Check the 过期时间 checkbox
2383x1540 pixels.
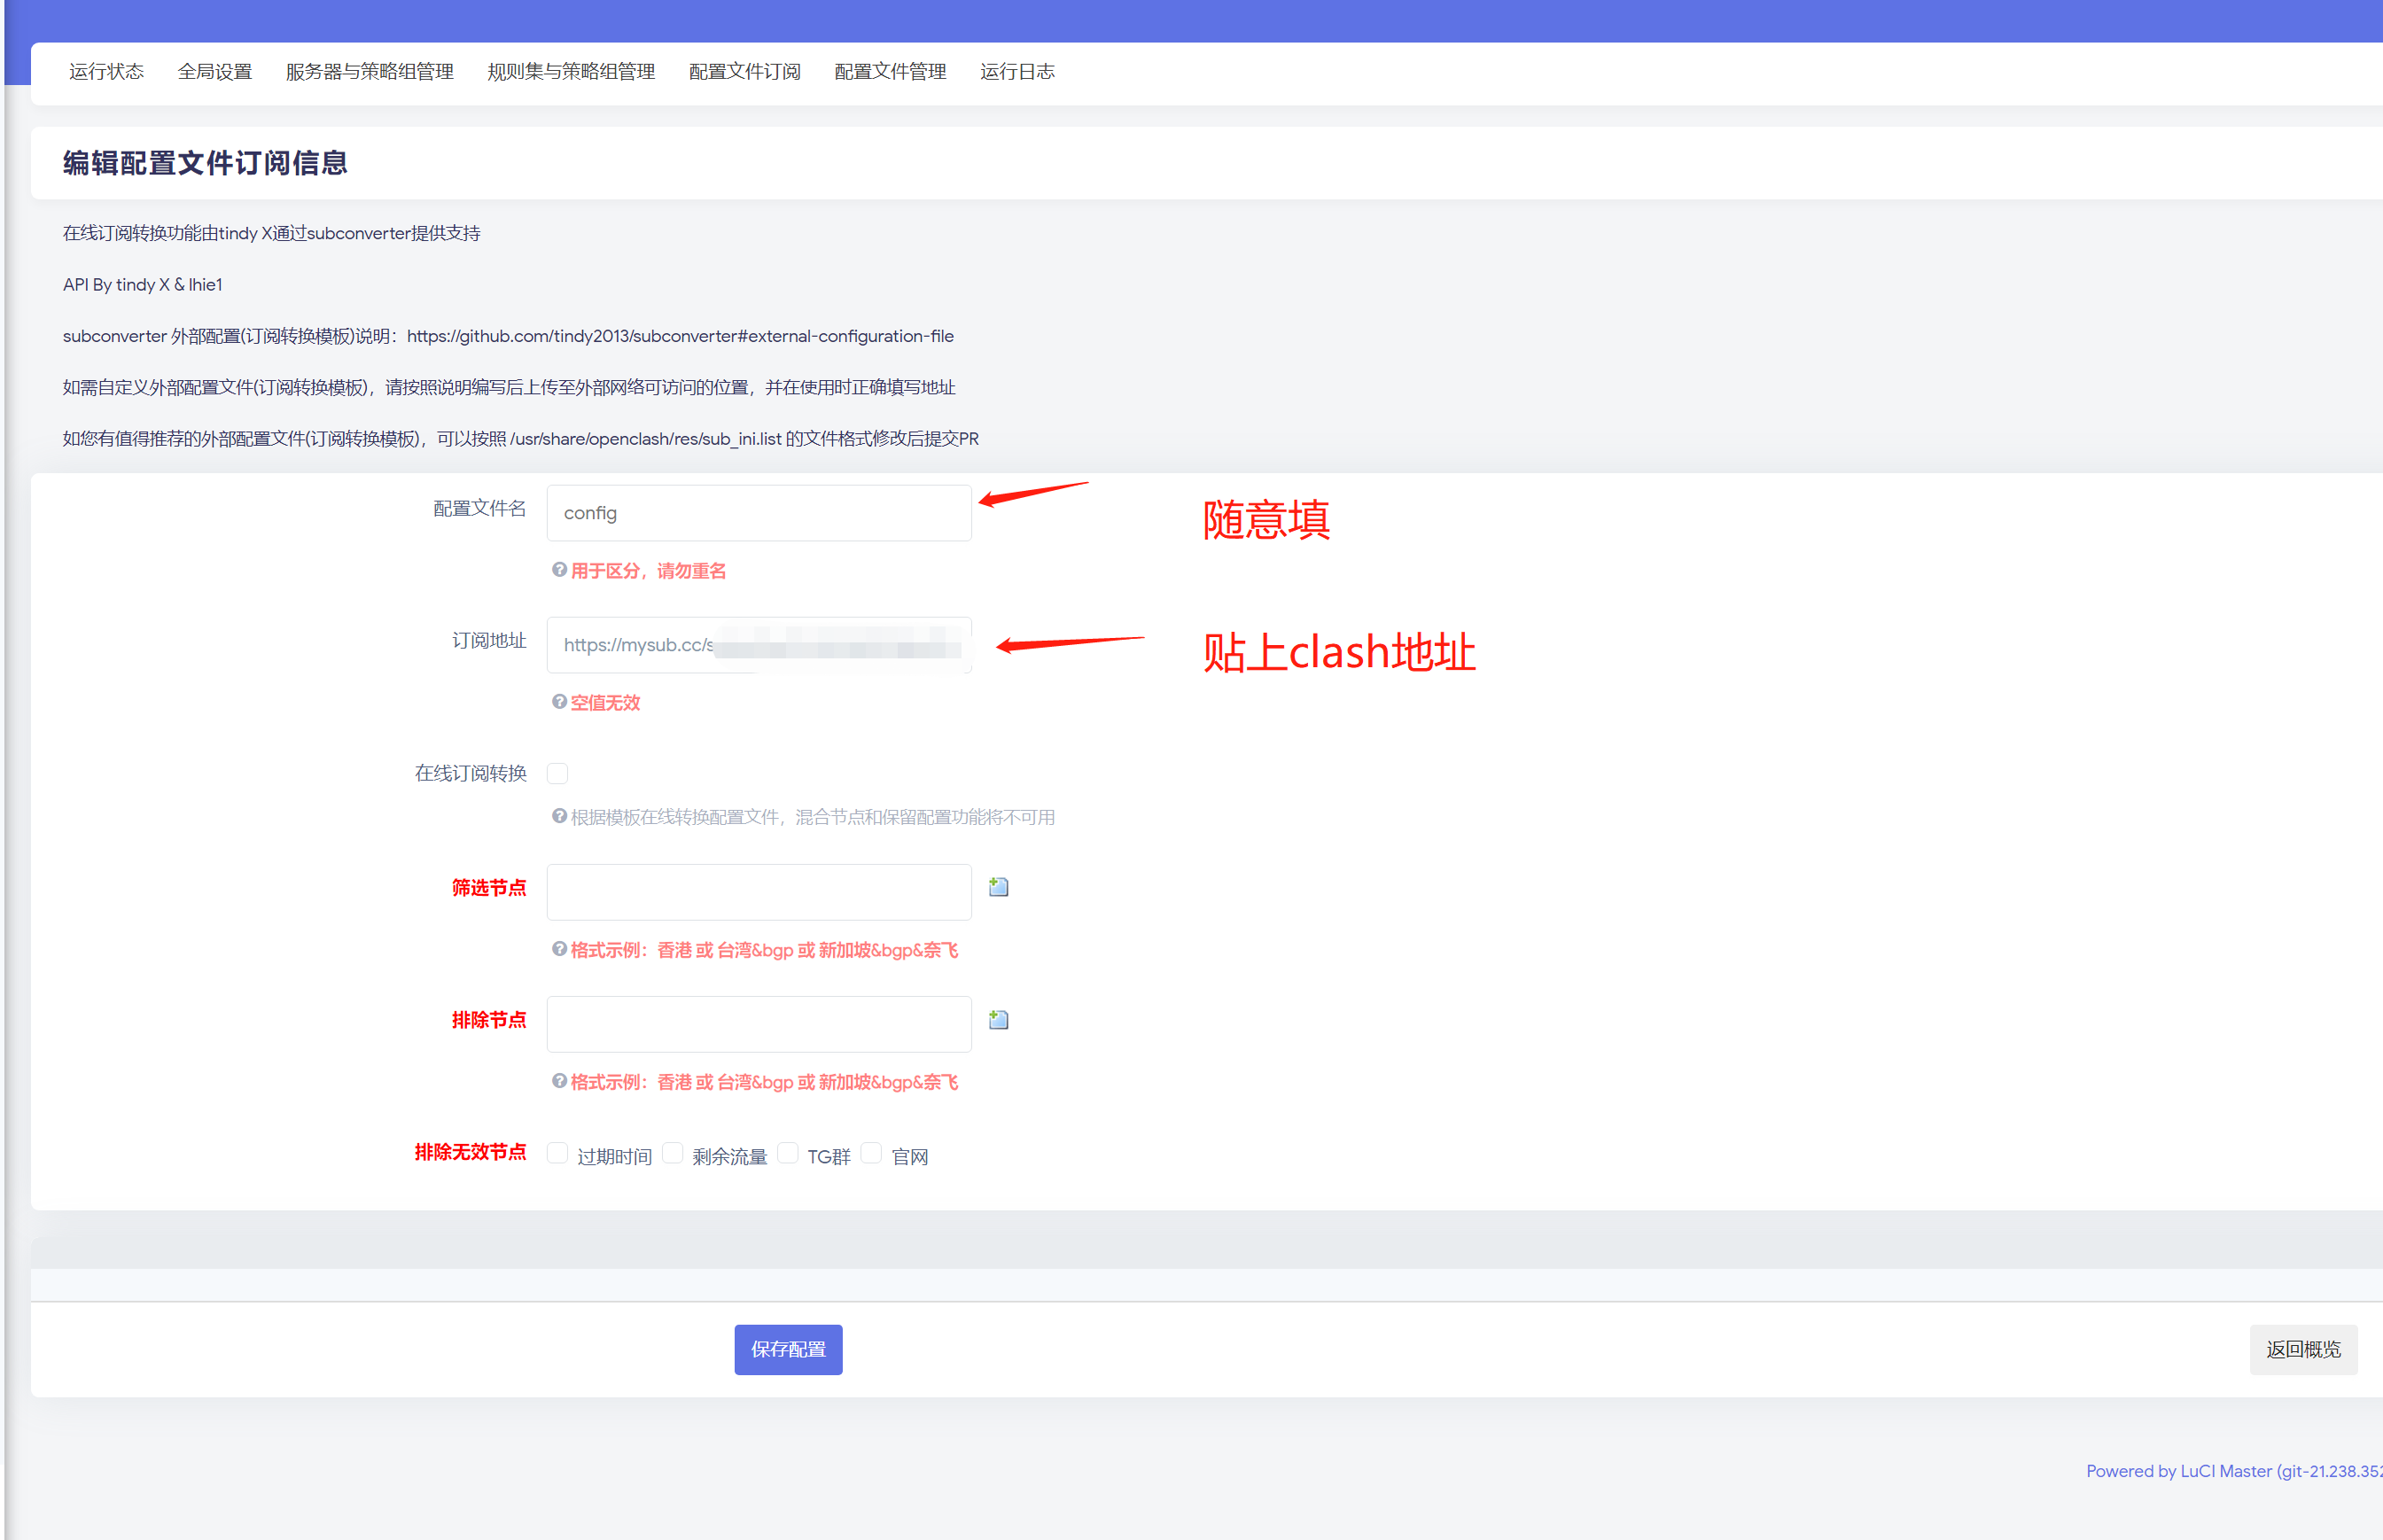pyautogui.click(x=558, y=1153)
